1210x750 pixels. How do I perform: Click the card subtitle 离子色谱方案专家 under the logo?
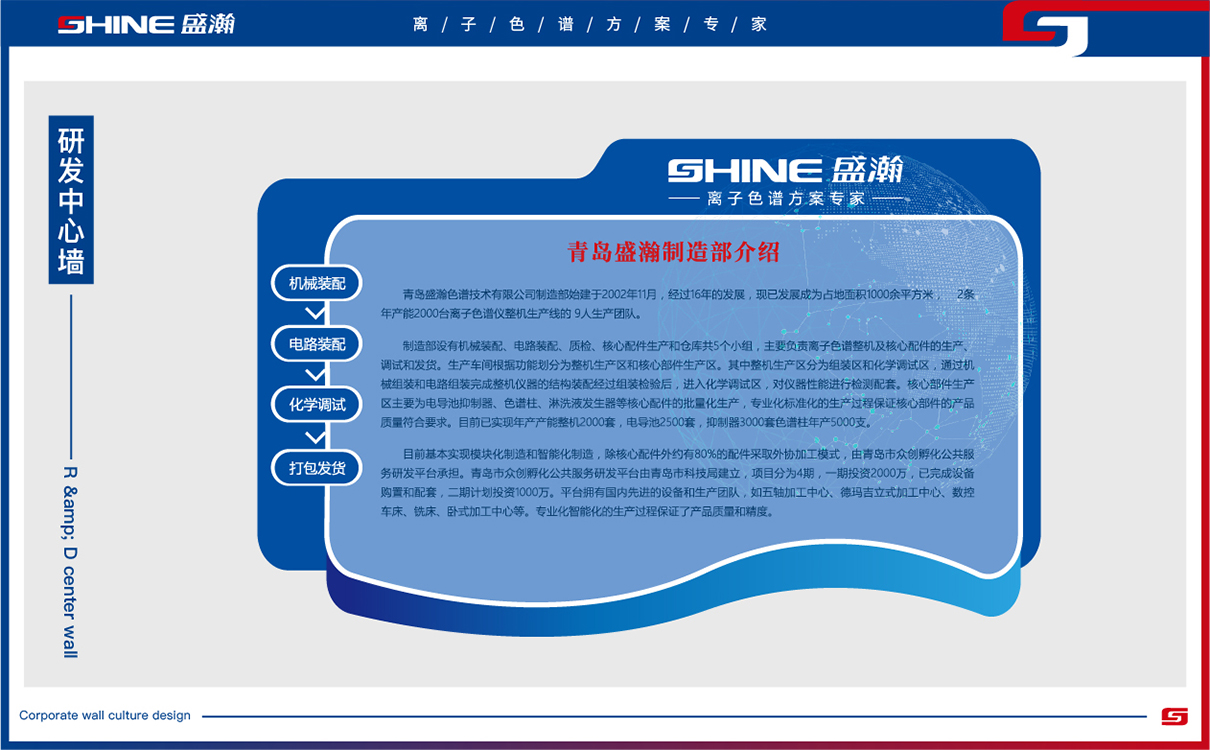(x=785, y=198)
